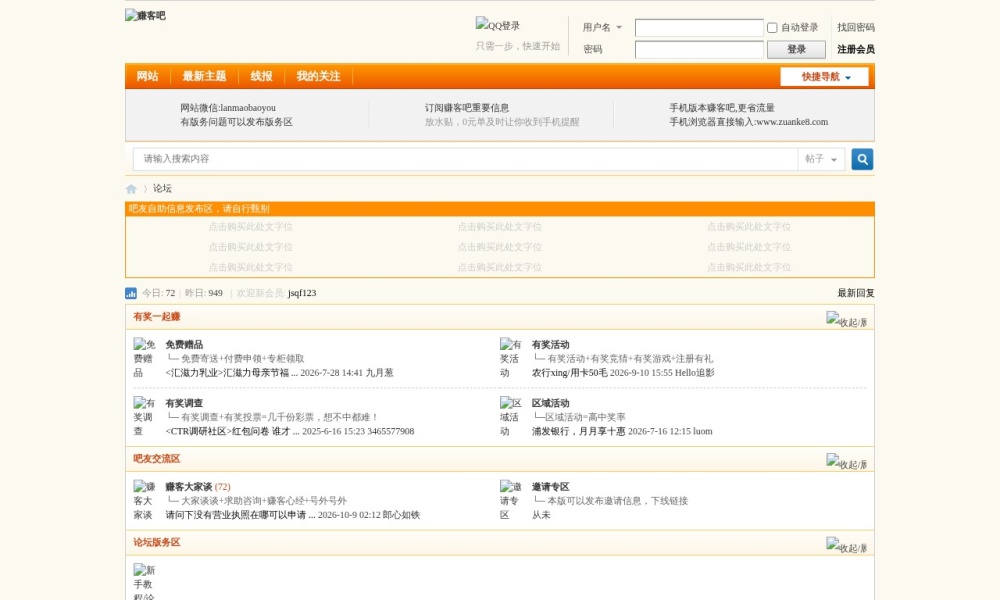Focus the username input field
Screen dimensions: 1000x600
click(x=699, y=27)
